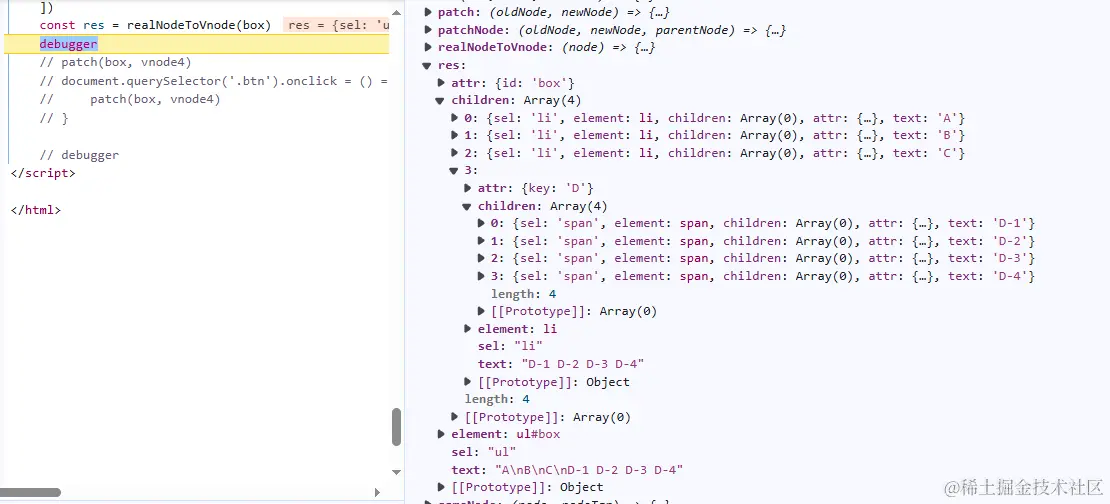
Task: Collapse the top-level children Array(4)
Action: [x=441, y=101]
